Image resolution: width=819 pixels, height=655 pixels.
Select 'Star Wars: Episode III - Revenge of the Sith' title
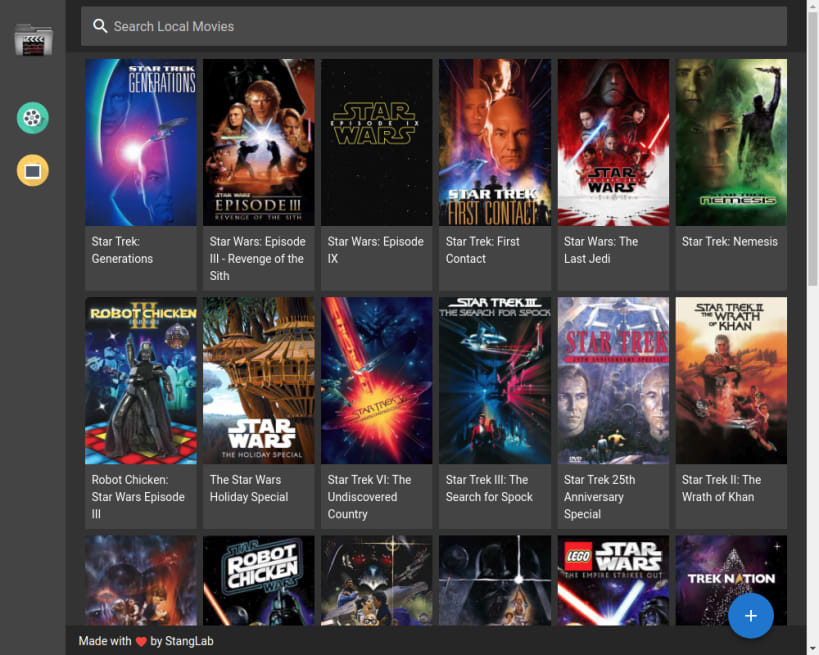tap(258, 259)
